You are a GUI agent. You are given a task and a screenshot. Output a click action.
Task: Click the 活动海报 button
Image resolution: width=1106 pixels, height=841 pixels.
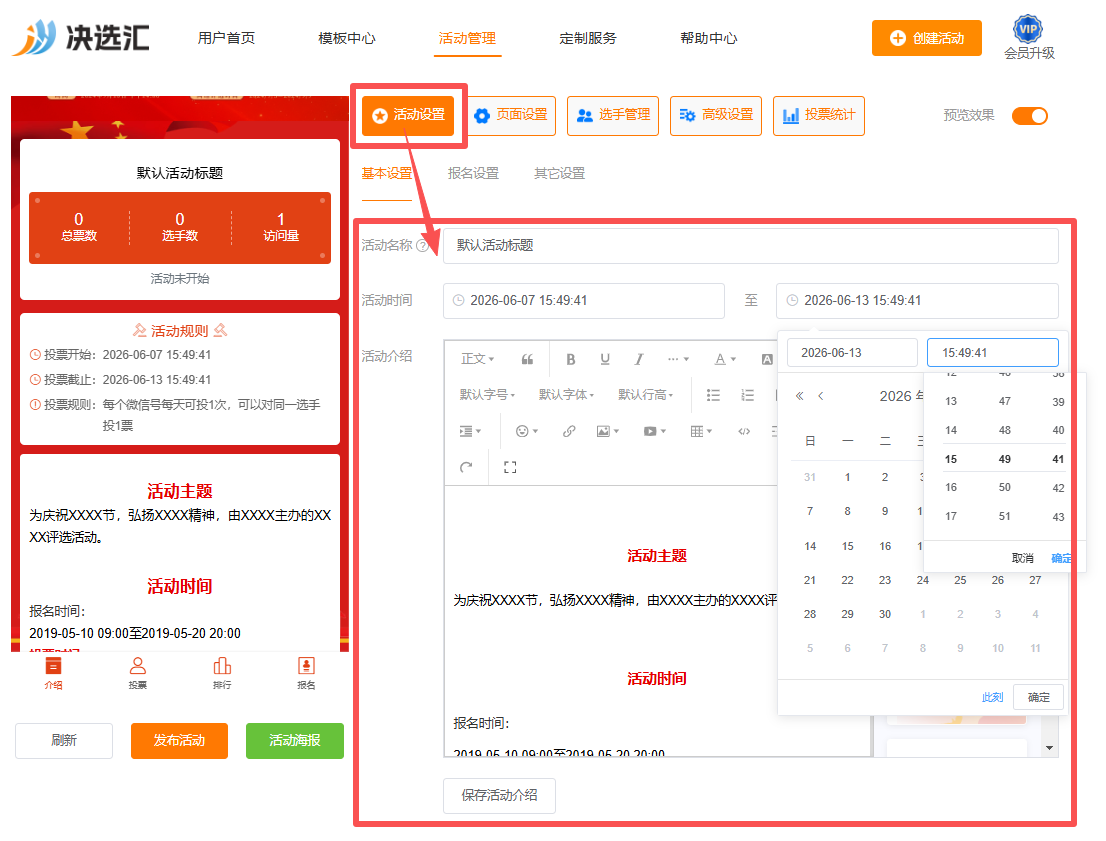(x=295, y=741)
